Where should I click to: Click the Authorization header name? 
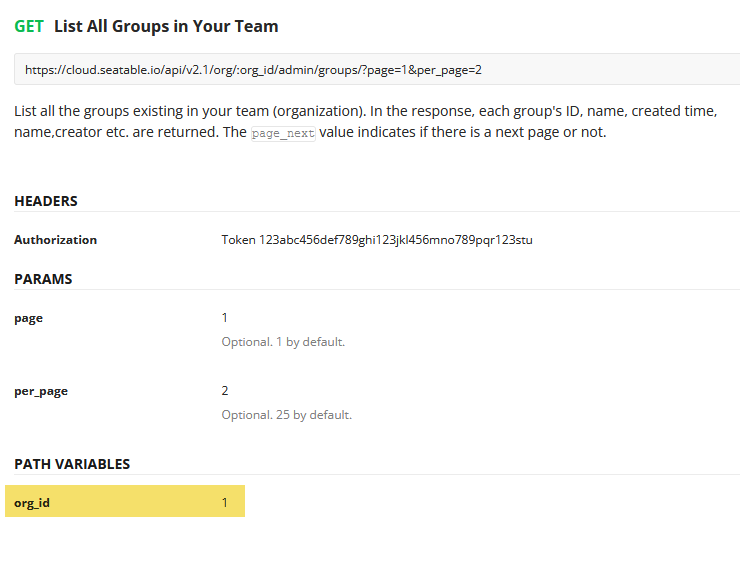pyautogui.click(x=55, y=240)
